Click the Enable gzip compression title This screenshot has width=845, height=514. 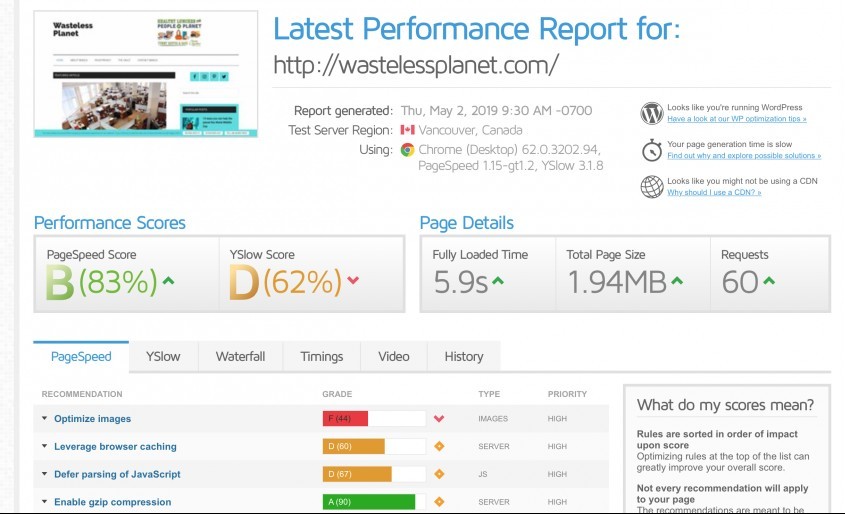[113, 502]
